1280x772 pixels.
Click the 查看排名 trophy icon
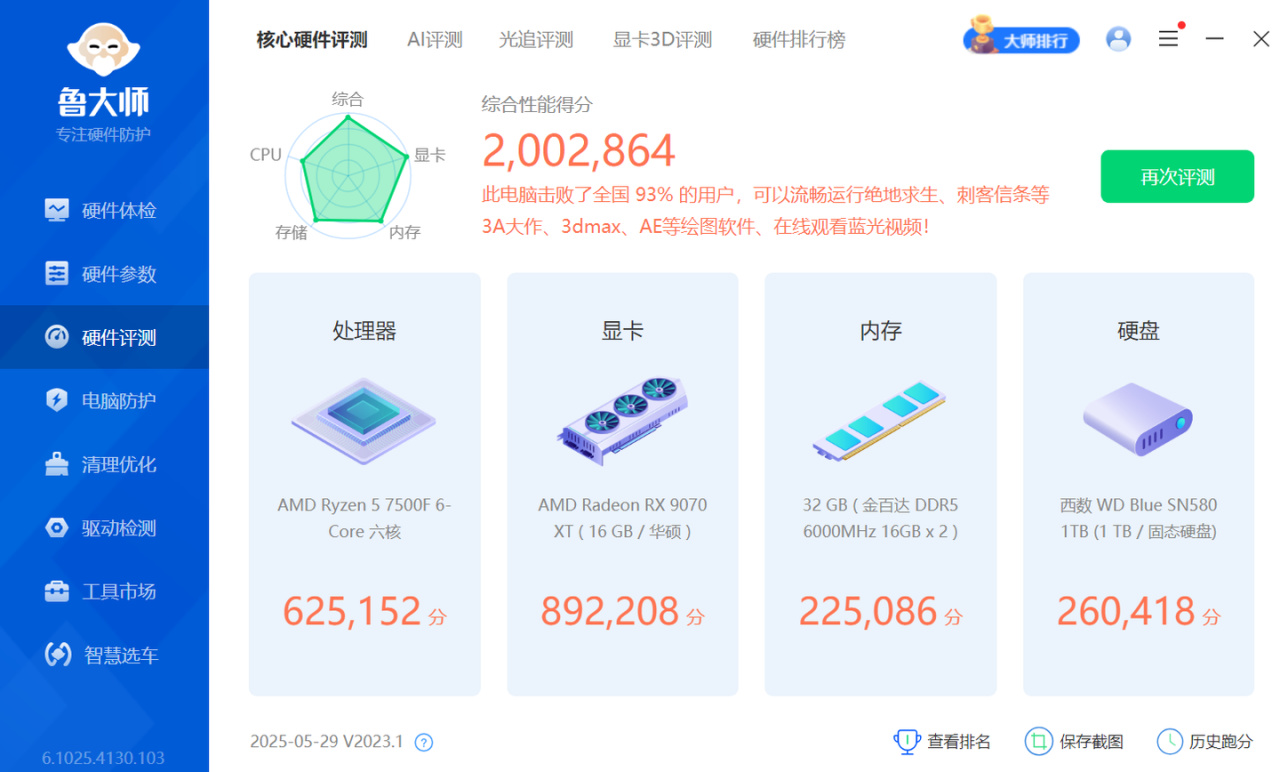tap(906, 741)
